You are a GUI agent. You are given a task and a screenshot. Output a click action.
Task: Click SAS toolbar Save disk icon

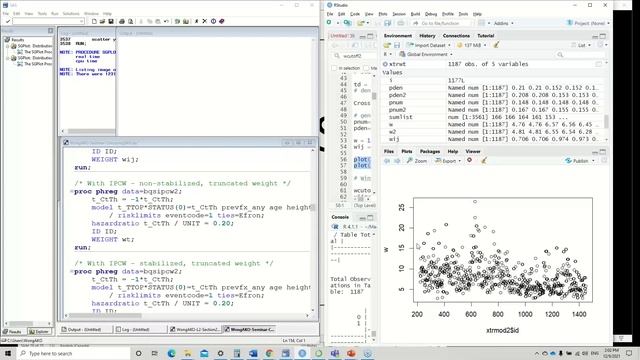coord(111,21)
